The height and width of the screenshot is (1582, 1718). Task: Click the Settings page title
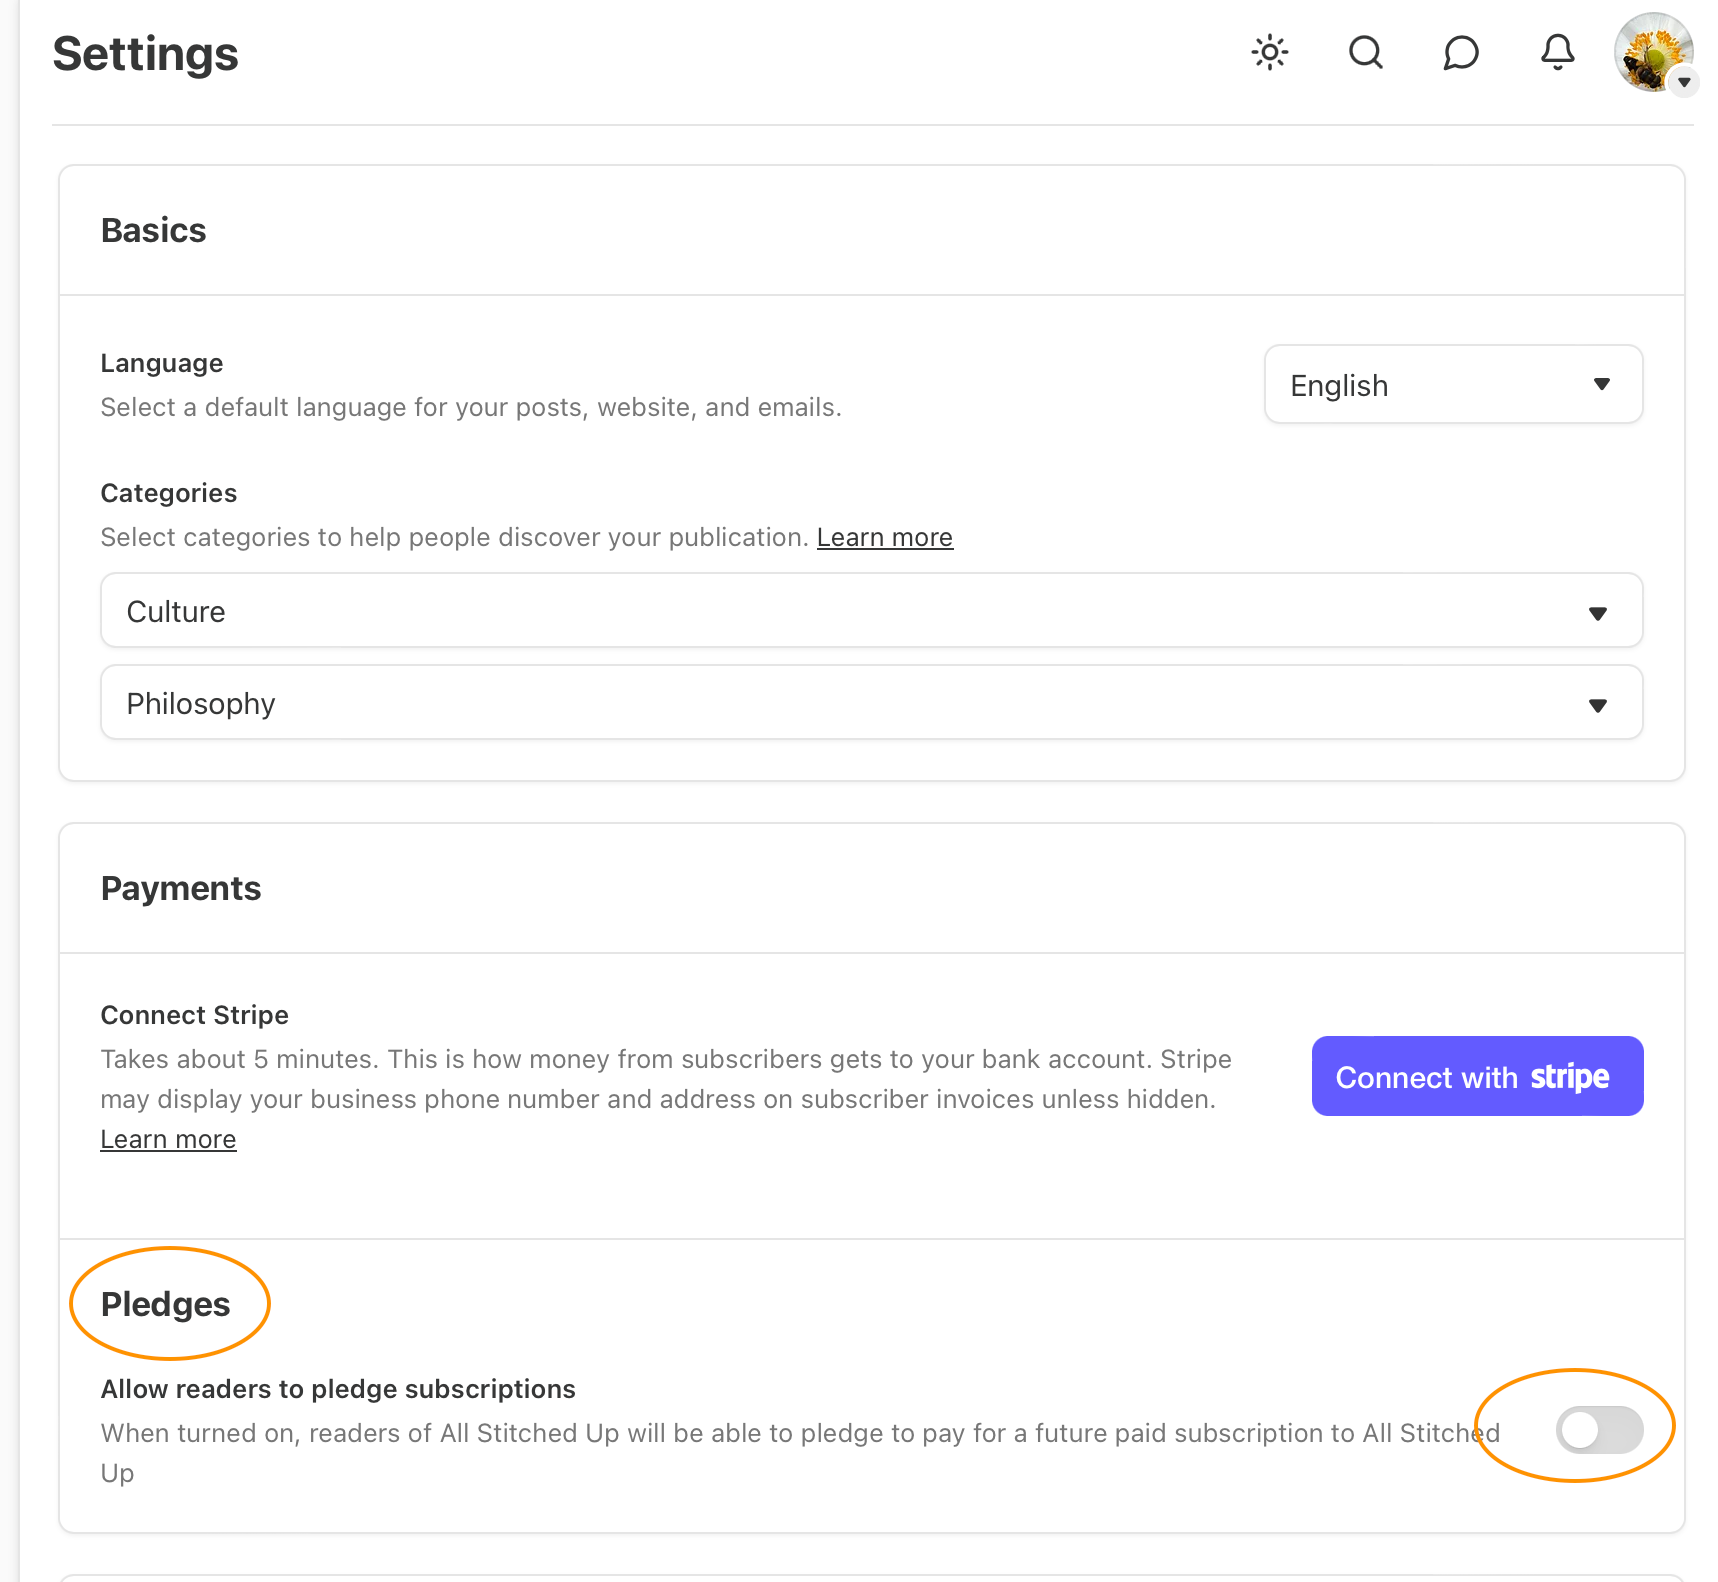coord(146,54)
